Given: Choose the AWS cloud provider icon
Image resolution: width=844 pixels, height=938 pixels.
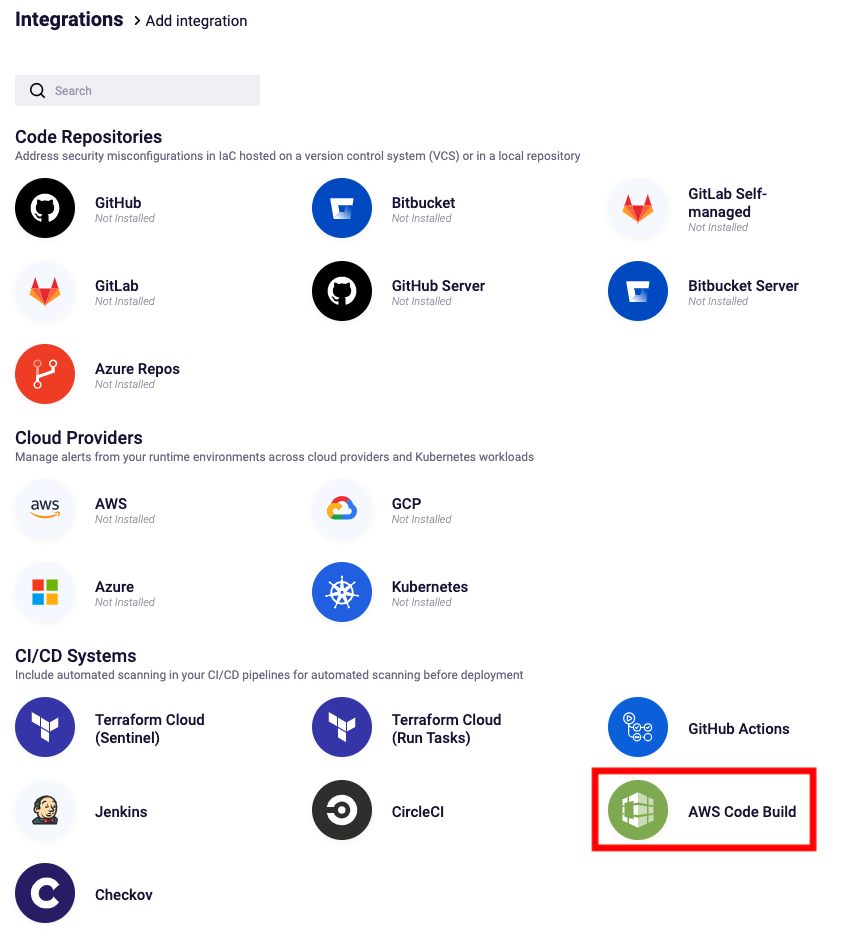Looking at the screenshot, I should click(45, 509).
